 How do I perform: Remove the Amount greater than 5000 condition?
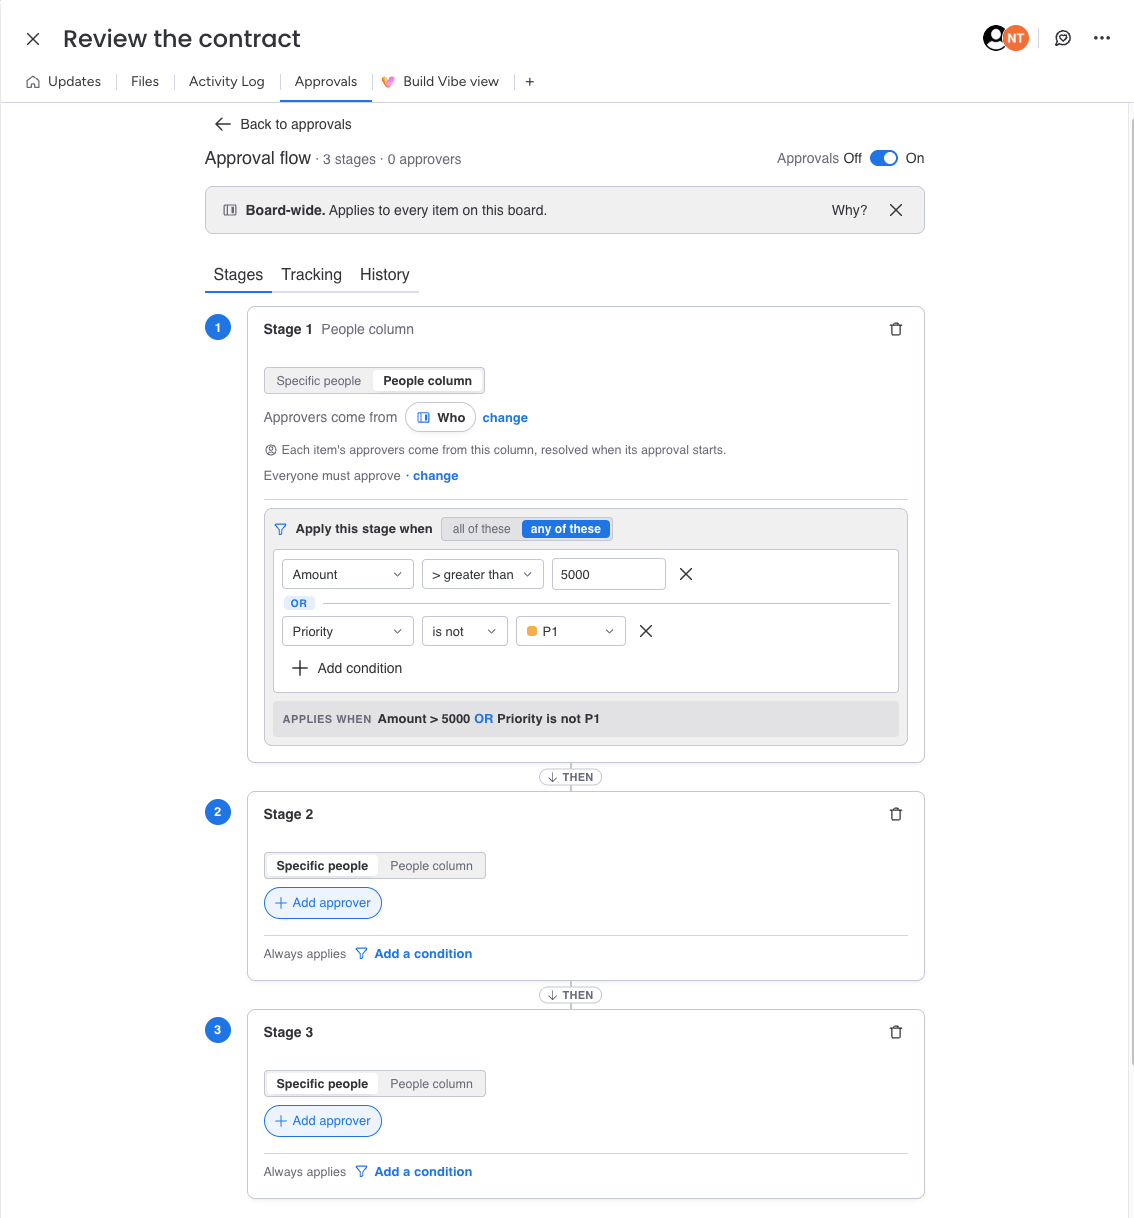pos(686,574)
